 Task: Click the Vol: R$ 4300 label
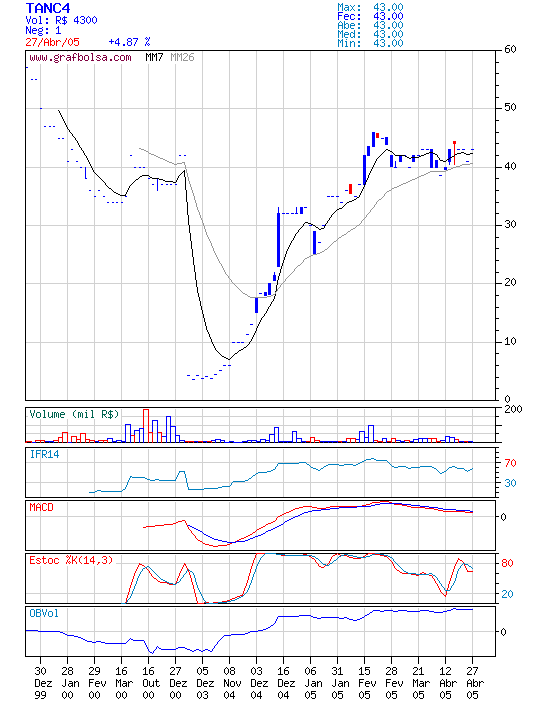click(62, 20)
